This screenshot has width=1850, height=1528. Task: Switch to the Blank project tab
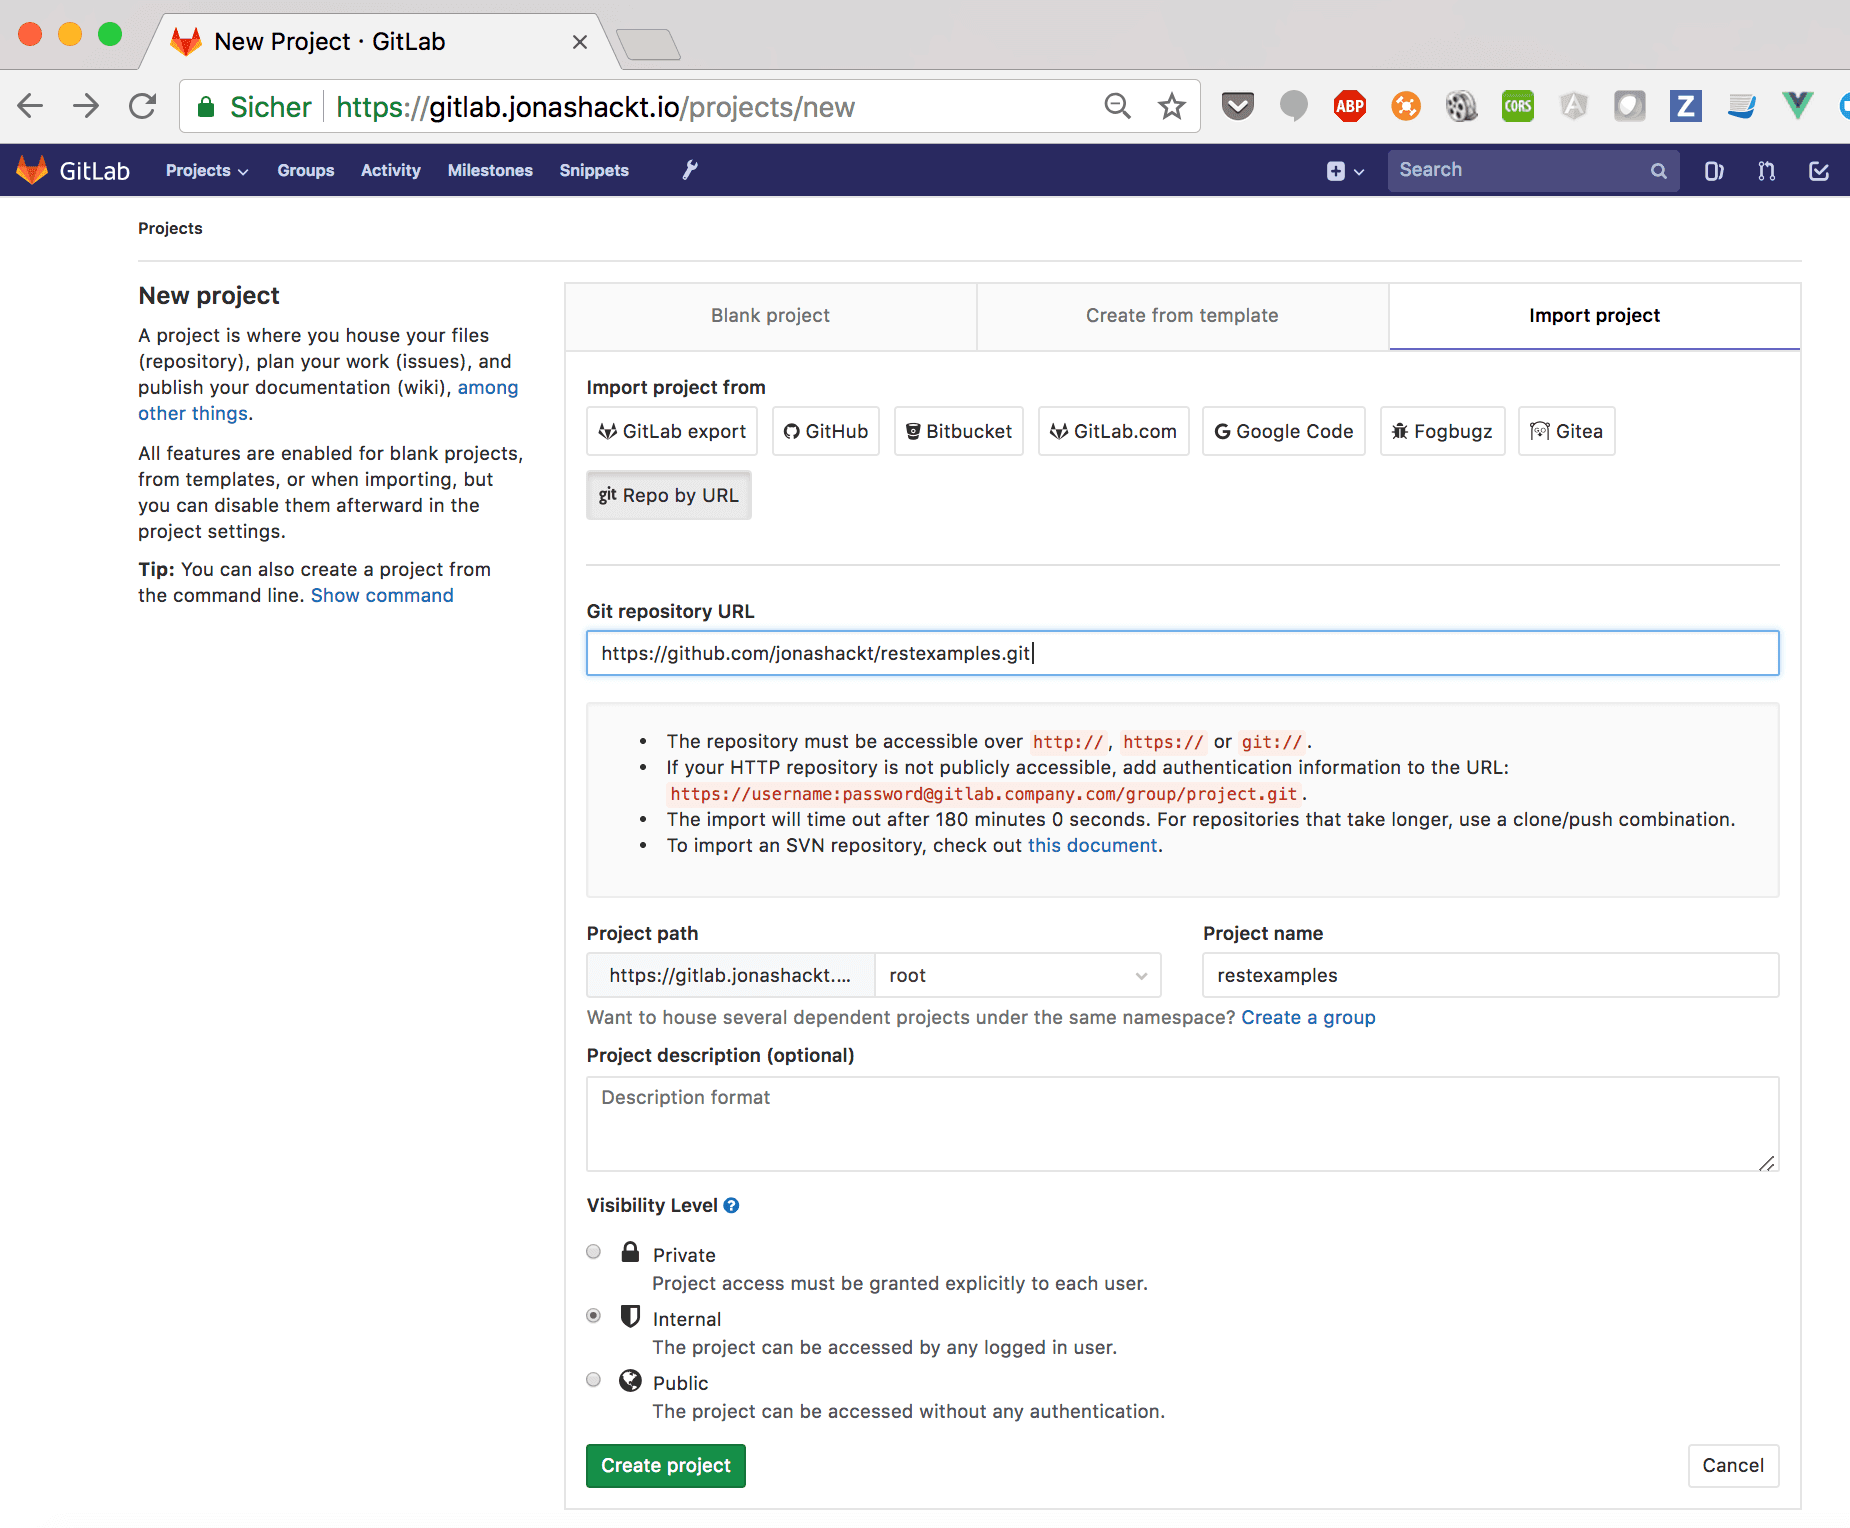[x=770, y=316]
